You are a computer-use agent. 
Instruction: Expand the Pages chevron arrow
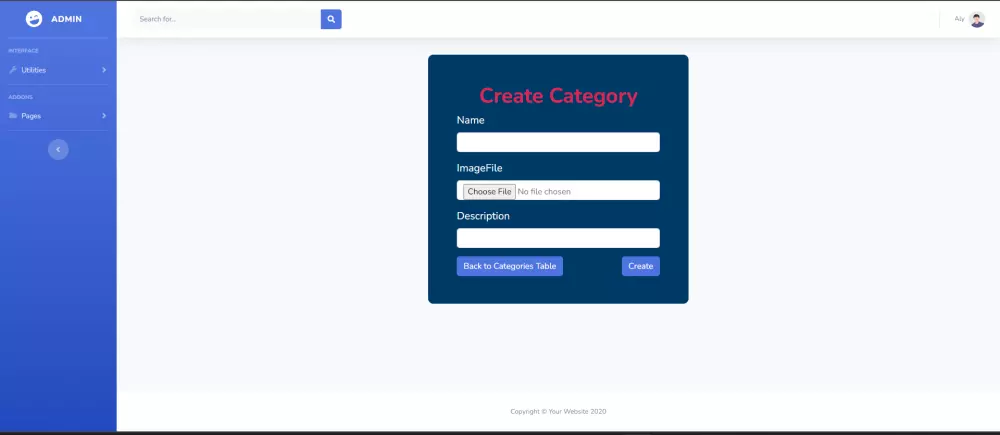point(104,116)
